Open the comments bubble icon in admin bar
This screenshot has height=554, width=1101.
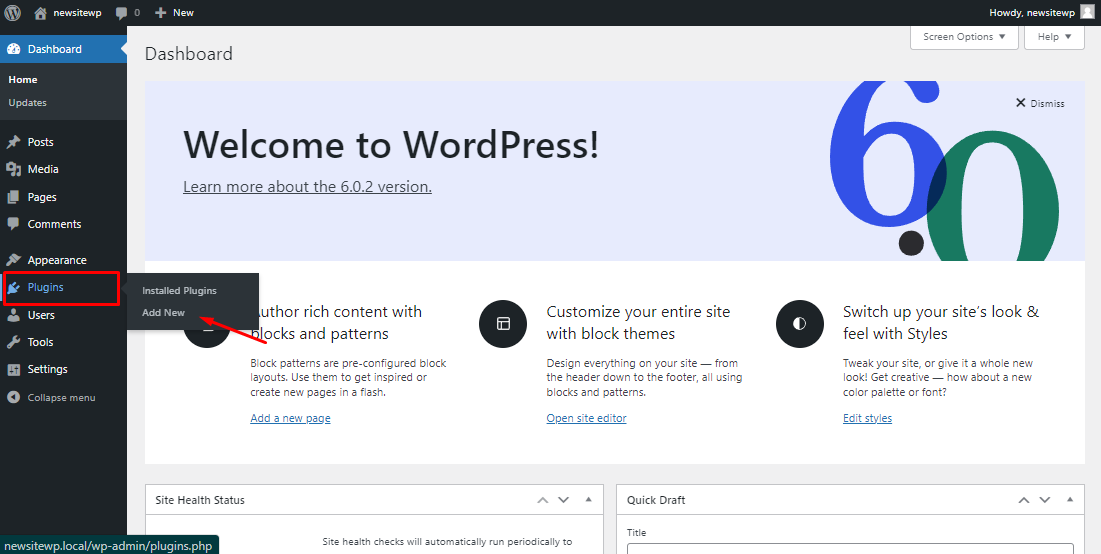122,12
